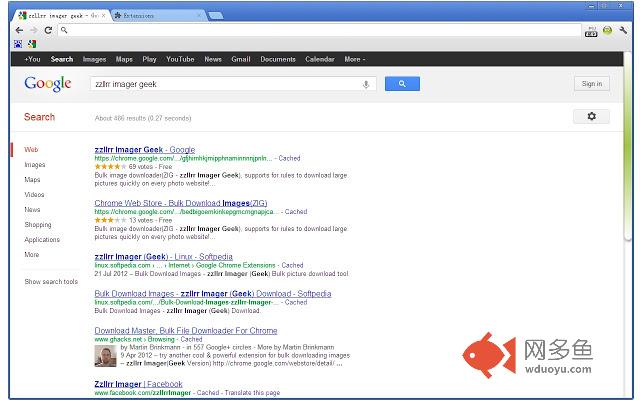Screen dimensions: 640x400
Task: Click Translate this page for Facebook result
Action: coord(252,393)
